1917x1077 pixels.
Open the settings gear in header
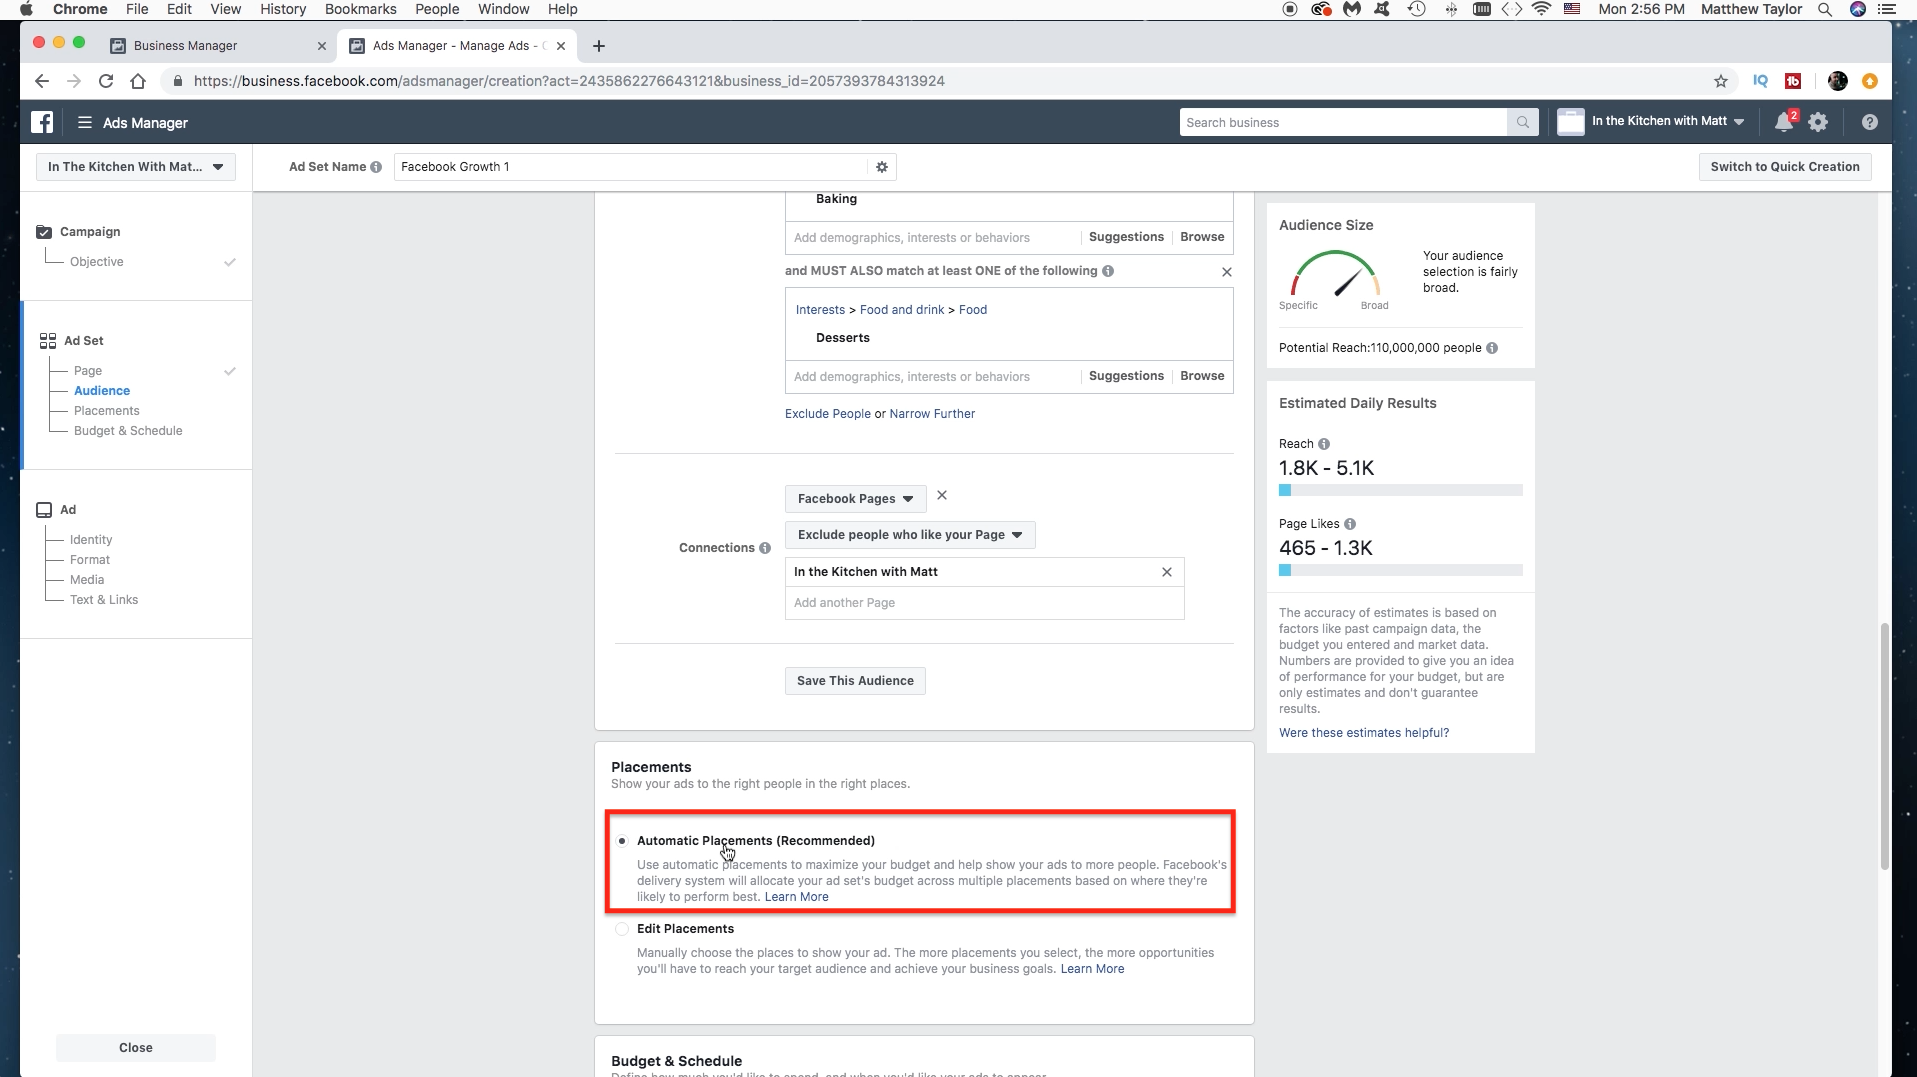[1818, 122]
